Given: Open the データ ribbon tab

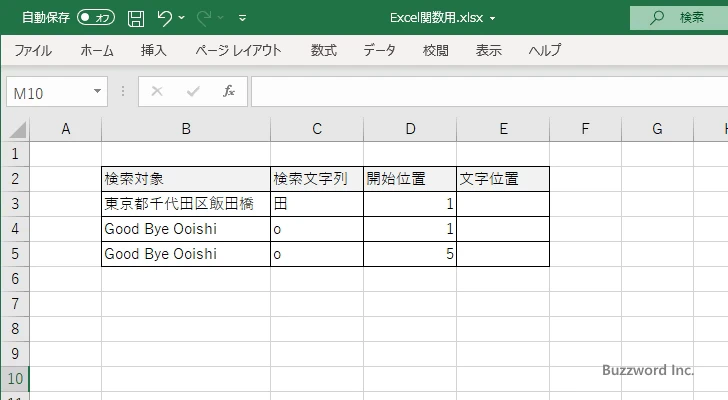Looking at the screenshot, I should 379,50.
